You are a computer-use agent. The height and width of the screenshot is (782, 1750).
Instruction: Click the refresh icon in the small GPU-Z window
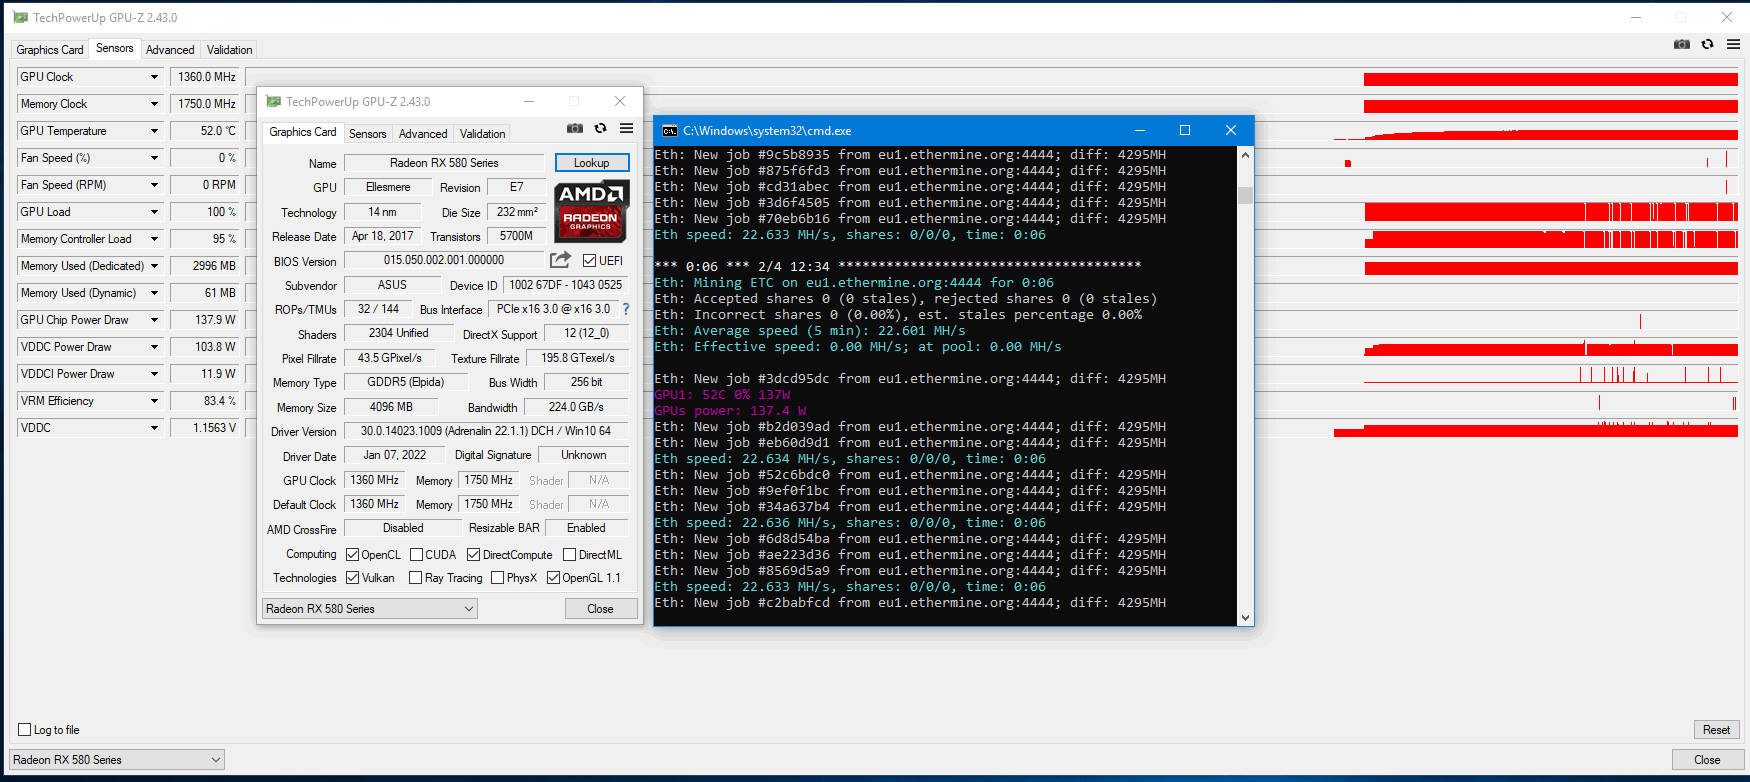(x=600, y=128)
